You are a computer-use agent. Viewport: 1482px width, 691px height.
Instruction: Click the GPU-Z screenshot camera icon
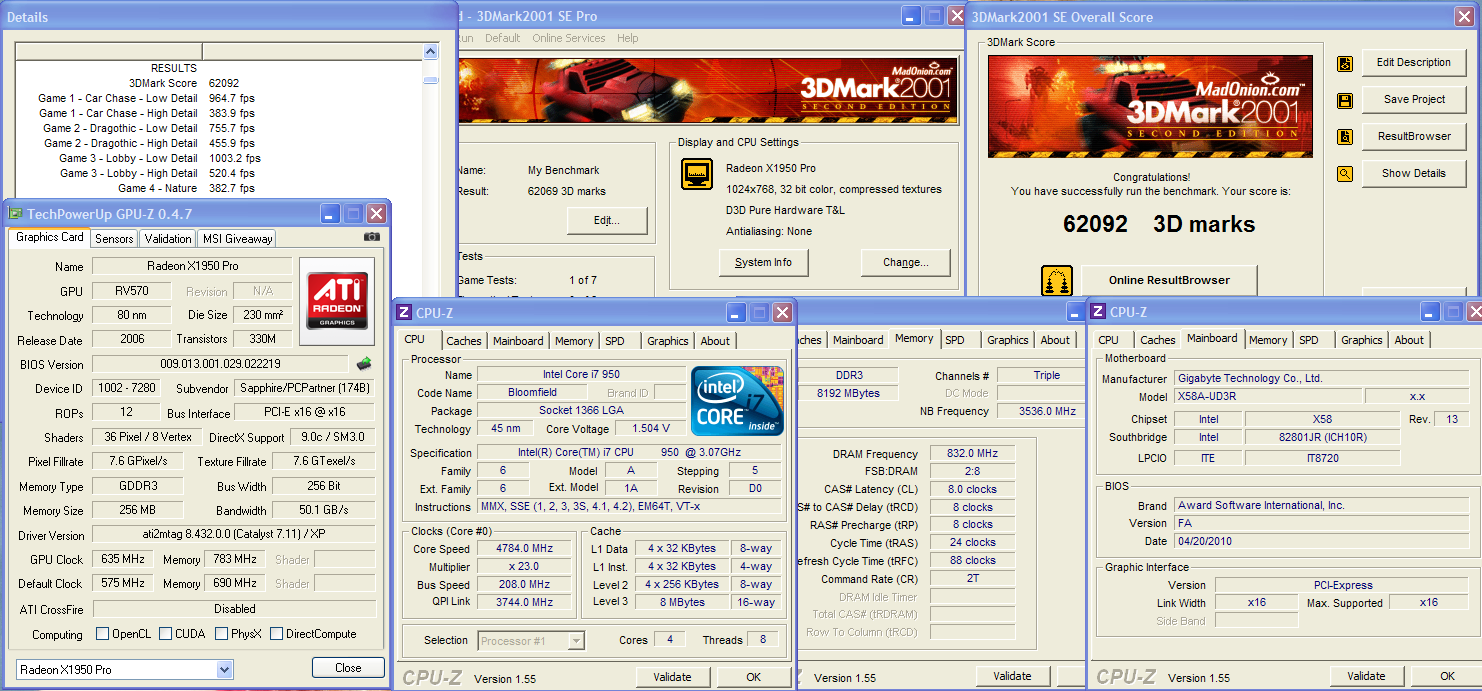[x=372, y=237]
